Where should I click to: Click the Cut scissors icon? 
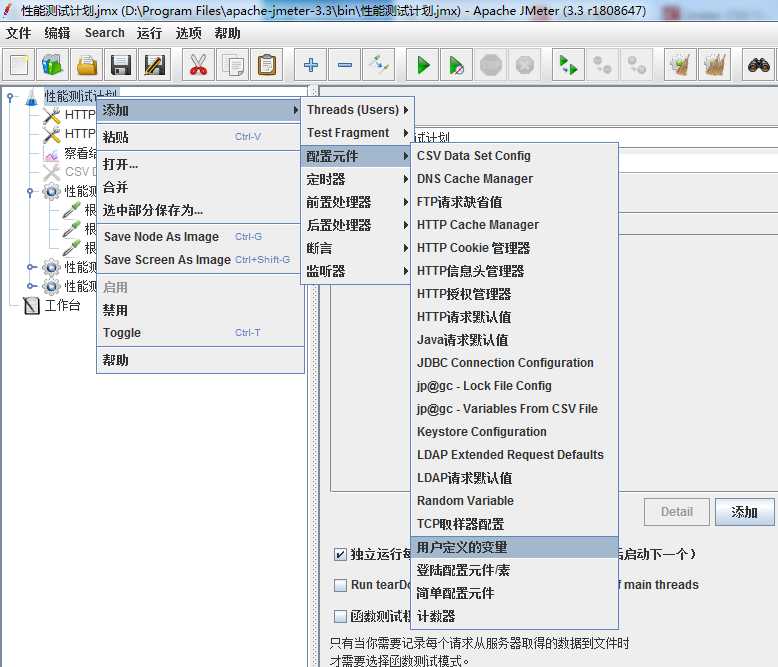(x=198, y=65)
